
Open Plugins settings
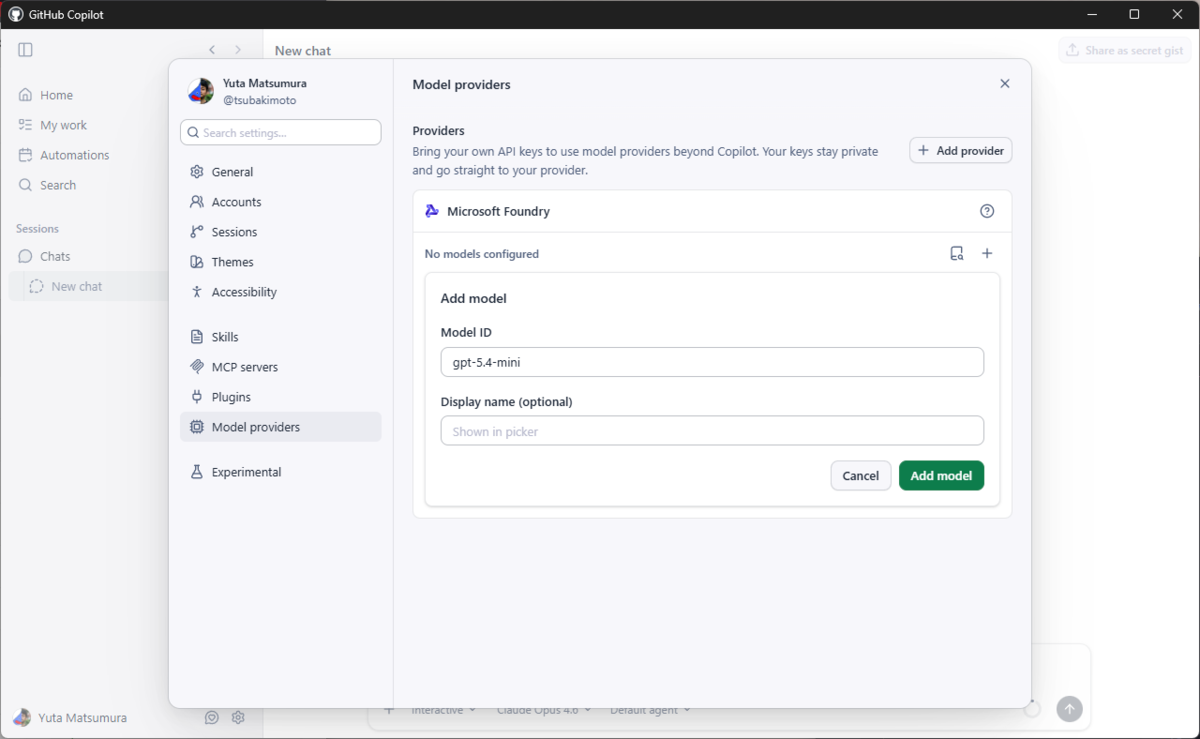[x=281, y=397]
